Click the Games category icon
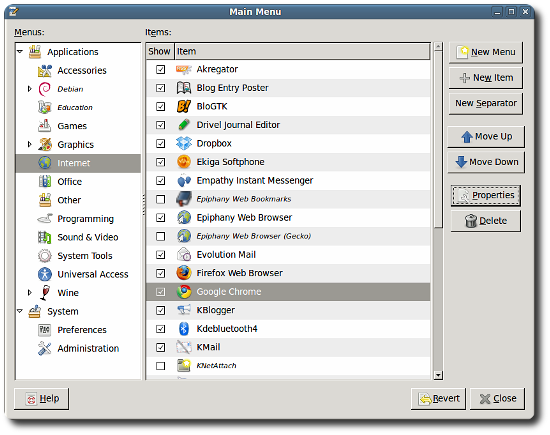The width and height of the screenshot is (550, 435). (45, 126)
